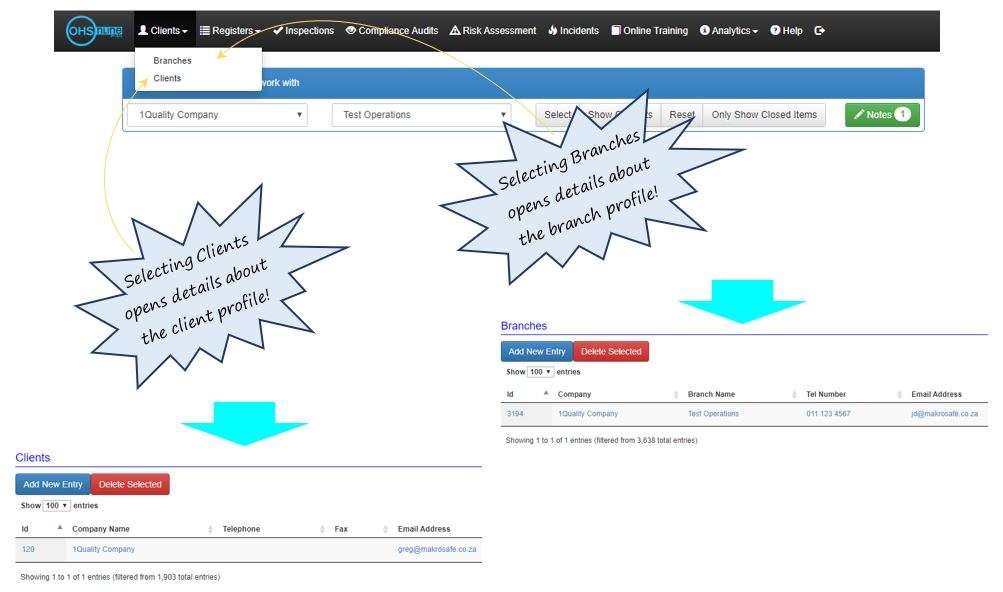
Task: Select the Compliance Audits eye icon
Action: click(x=352, y=30)
